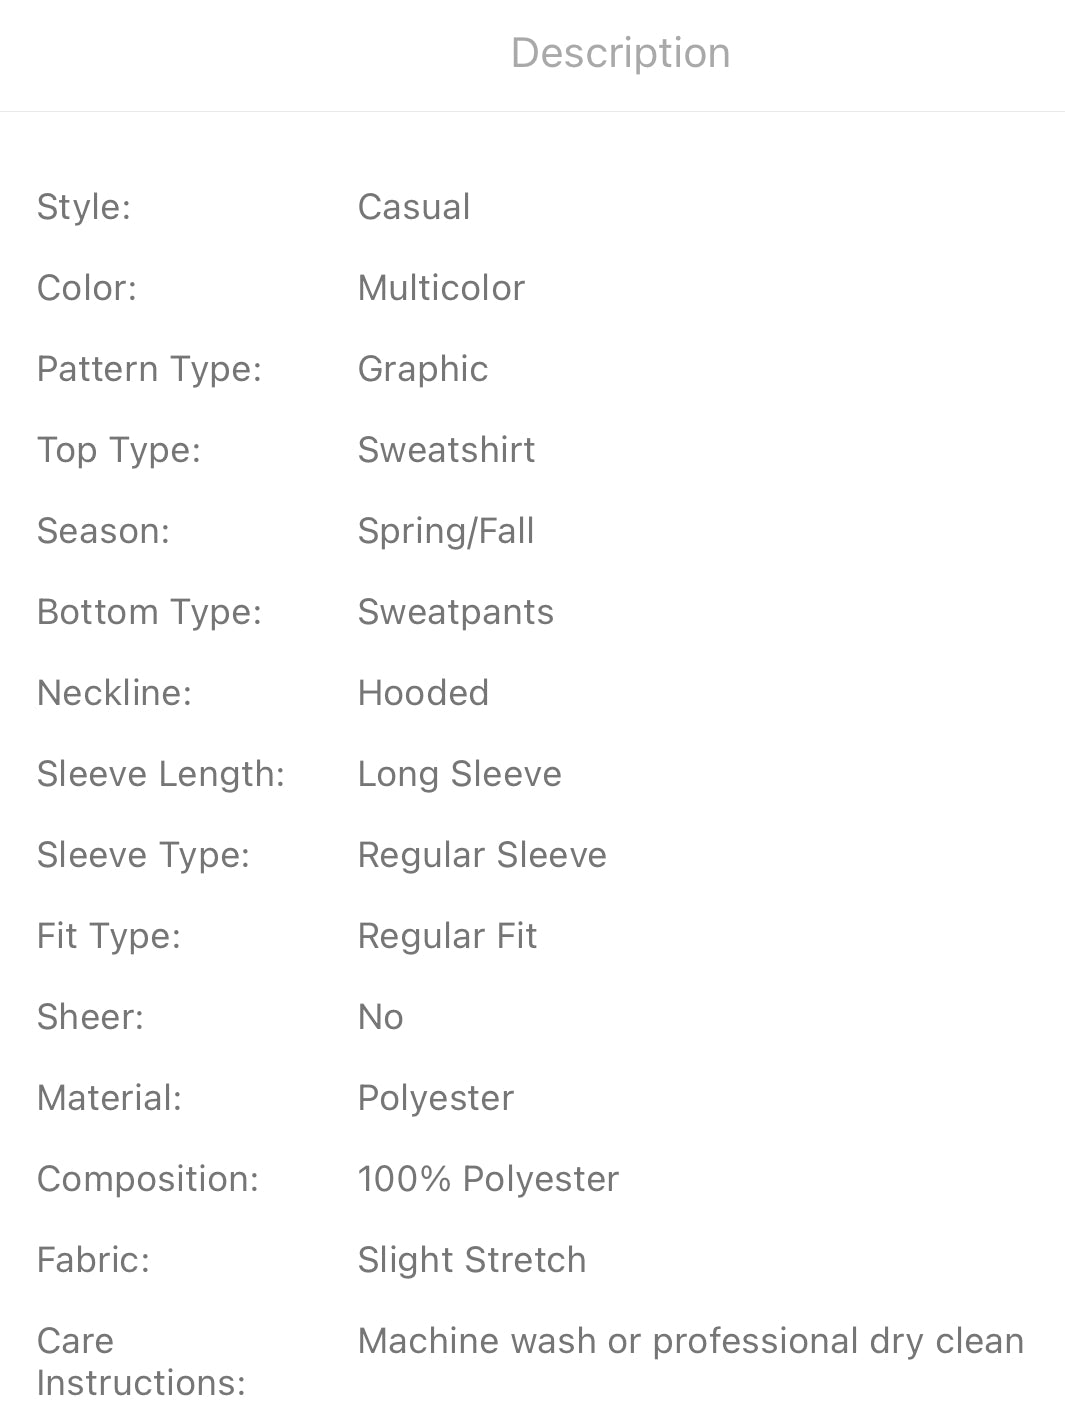This screenshot has height=1426, width=1065.
Task: Tap the Sweatshirt top type value
Action: [x=446, y=450]
